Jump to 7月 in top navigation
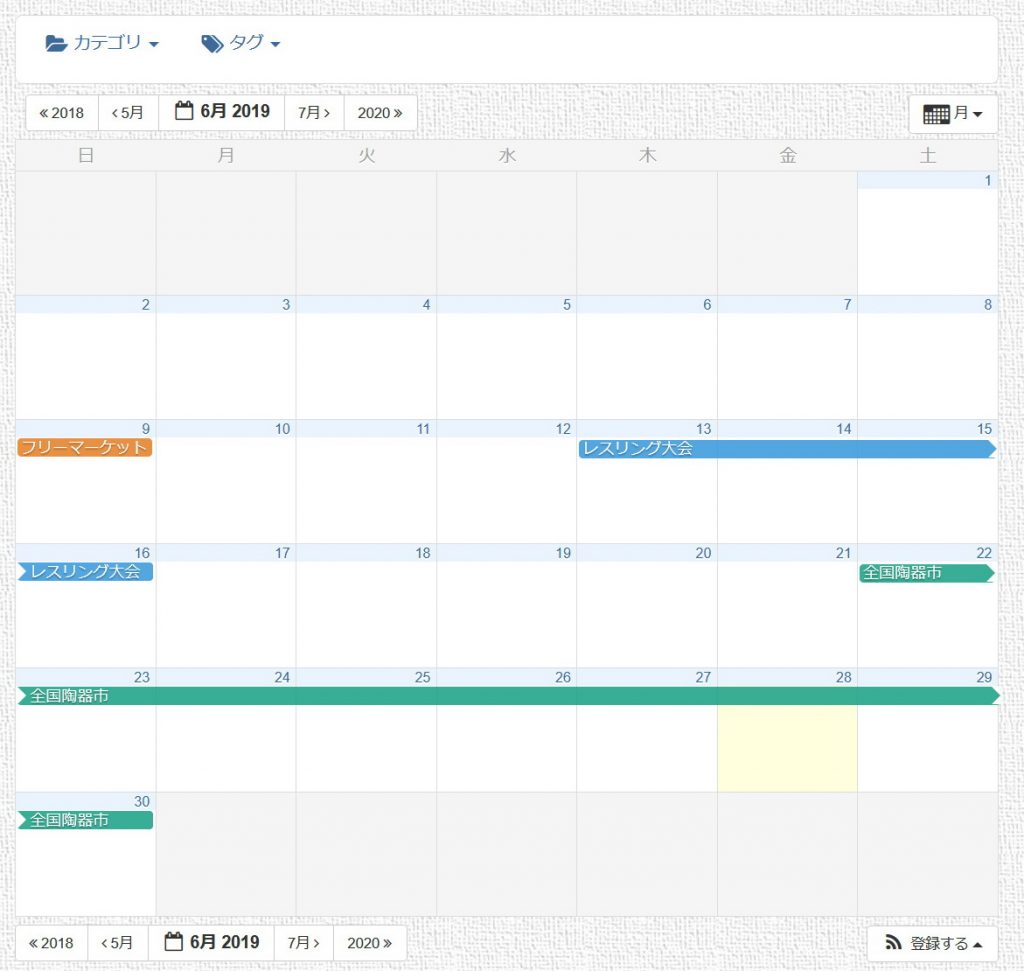Image resolution: width=1024 pixels, height=971 pixels. pos(314,112)
